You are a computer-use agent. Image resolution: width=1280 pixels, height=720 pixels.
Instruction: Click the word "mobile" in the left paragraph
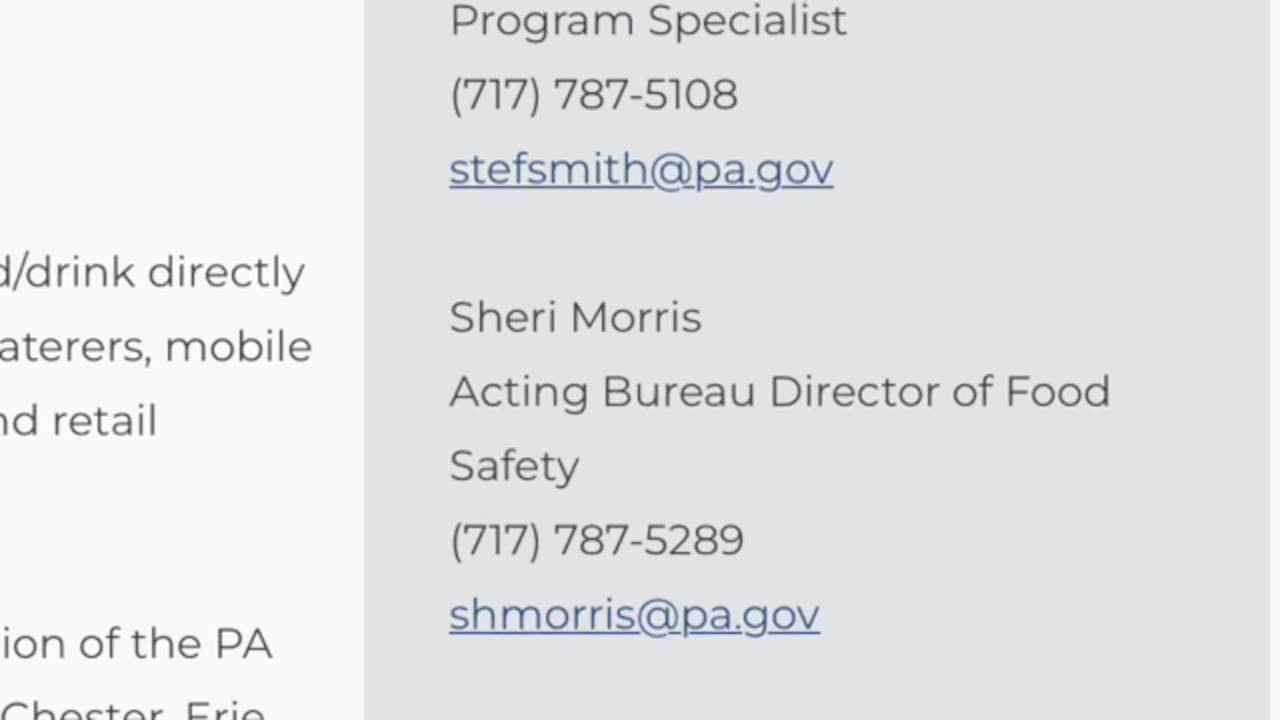[238, 347]
